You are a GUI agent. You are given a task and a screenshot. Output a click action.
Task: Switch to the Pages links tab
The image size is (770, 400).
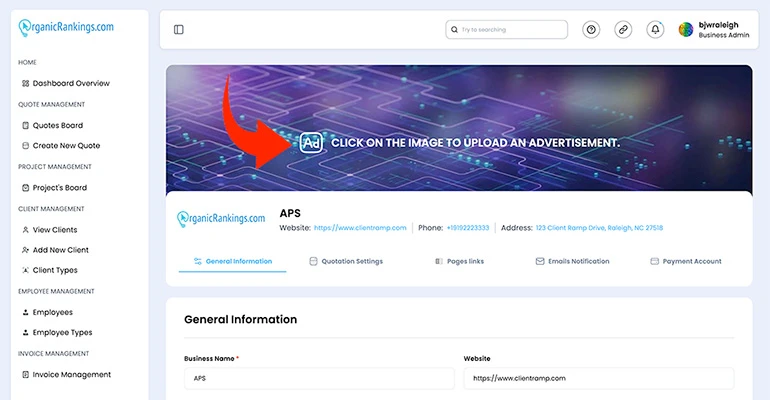459,261
